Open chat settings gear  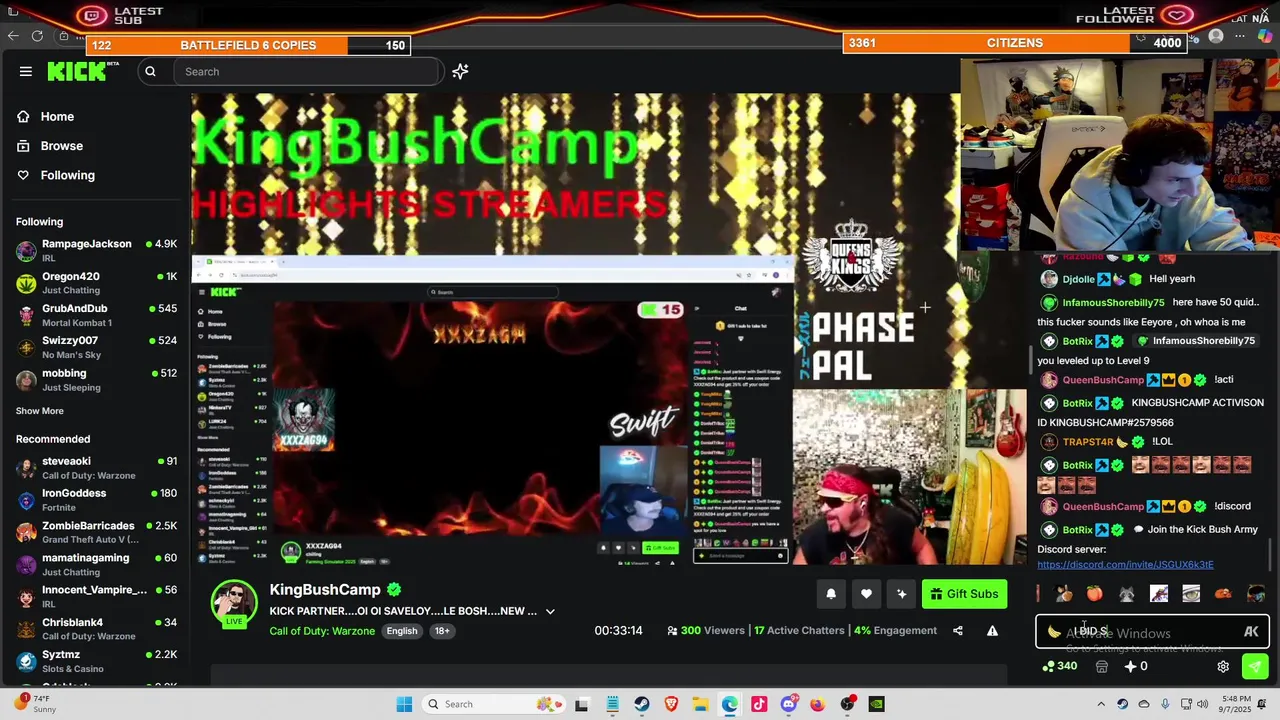[1223, 666]
